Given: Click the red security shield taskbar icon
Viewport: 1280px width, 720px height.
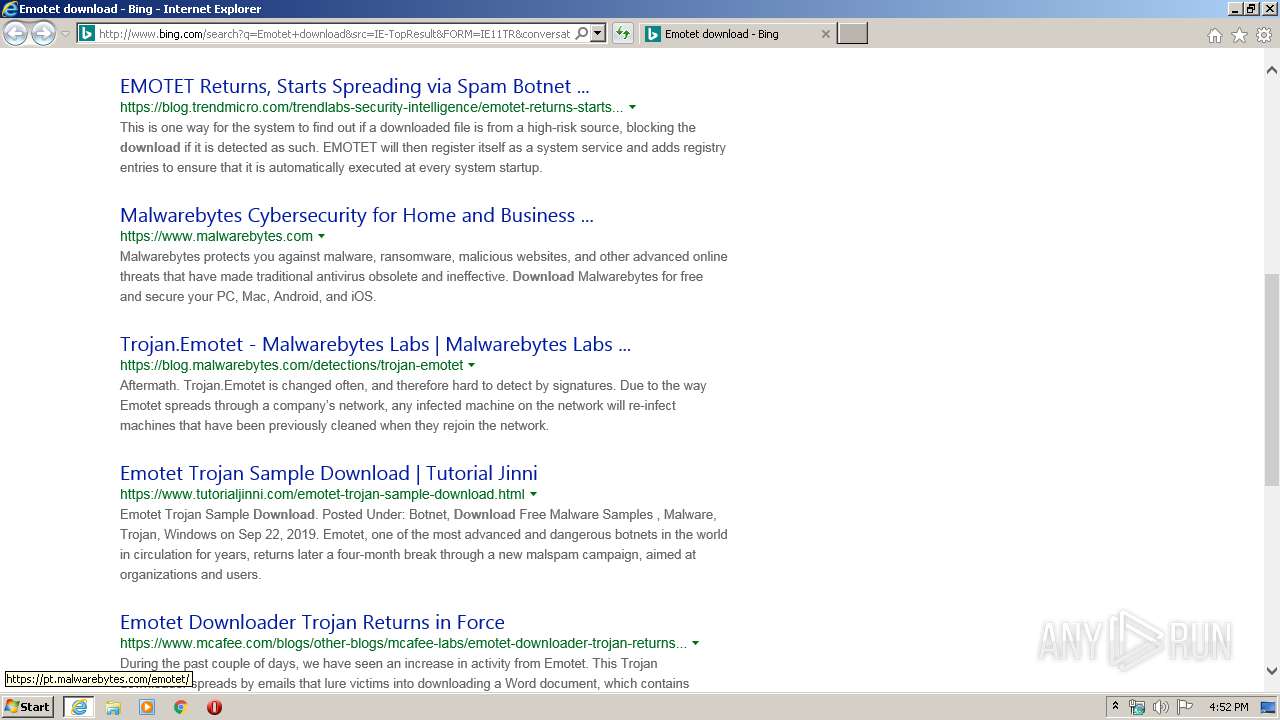Looking at the screenshot, I should tap(214, 707).
